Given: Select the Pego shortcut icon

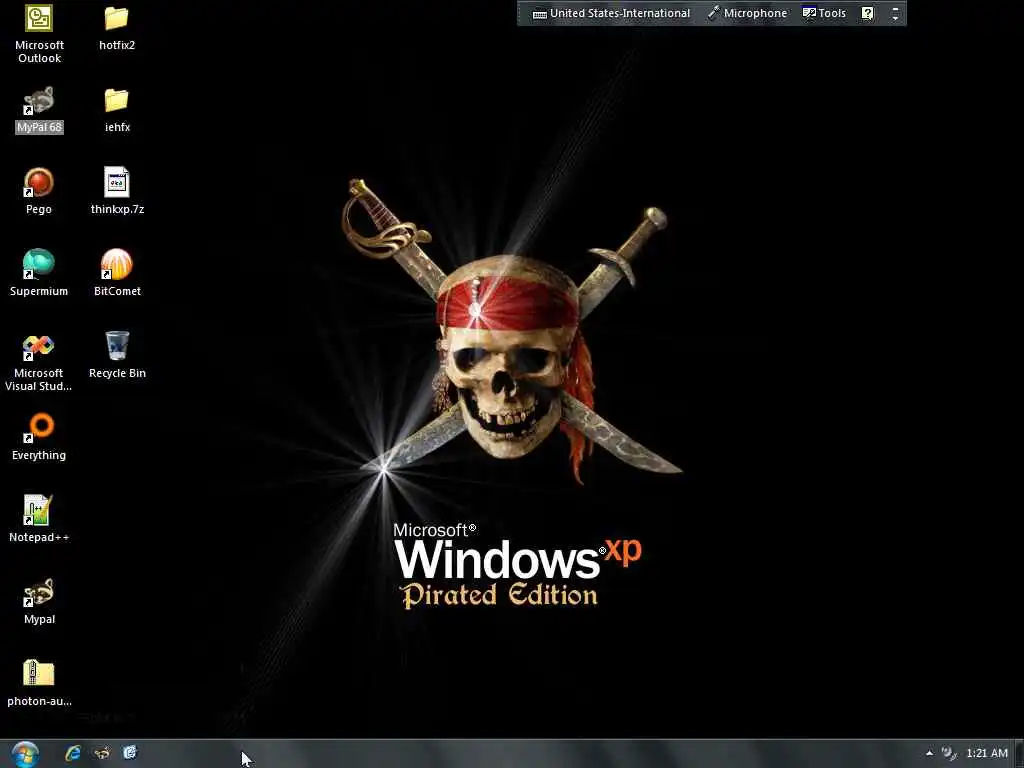Looking at the screenshot, I should point(39,191).
